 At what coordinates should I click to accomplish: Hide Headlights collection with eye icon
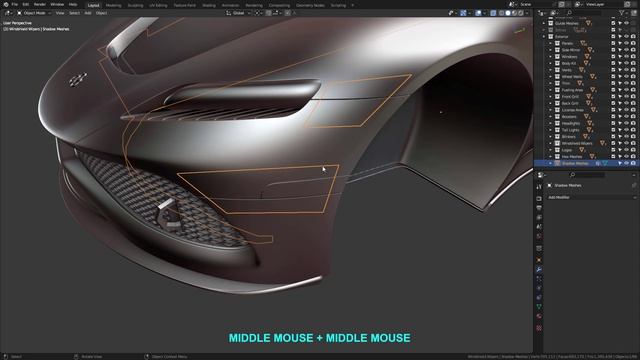pos(627,123)
